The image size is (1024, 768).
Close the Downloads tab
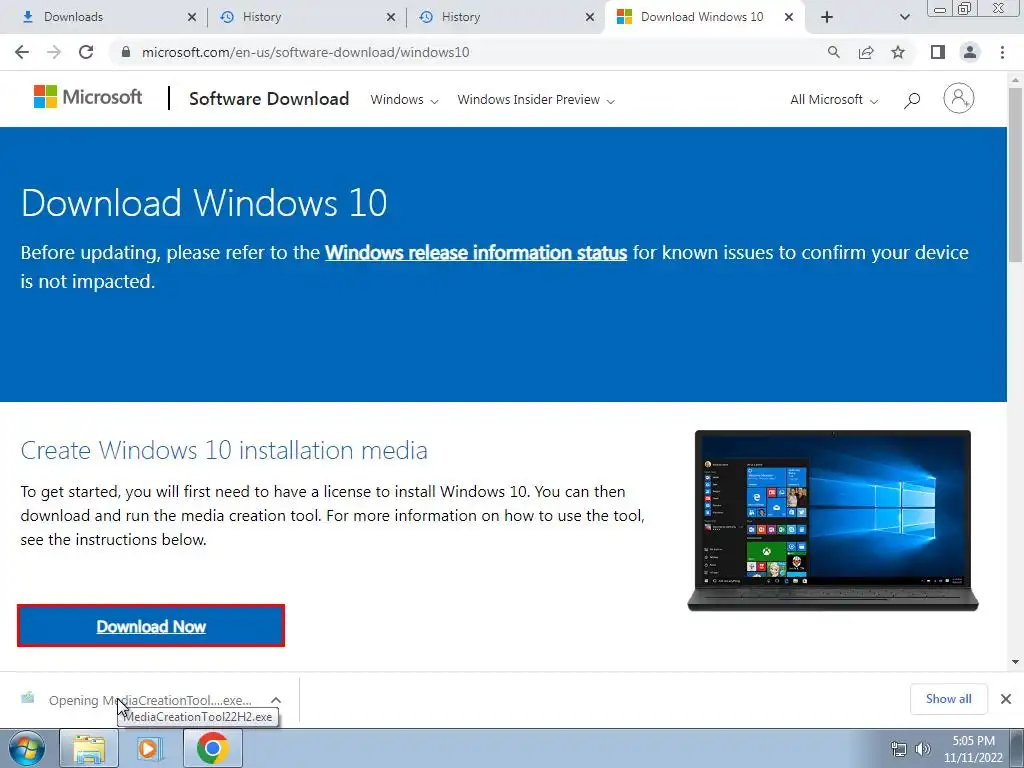(191, 17)
